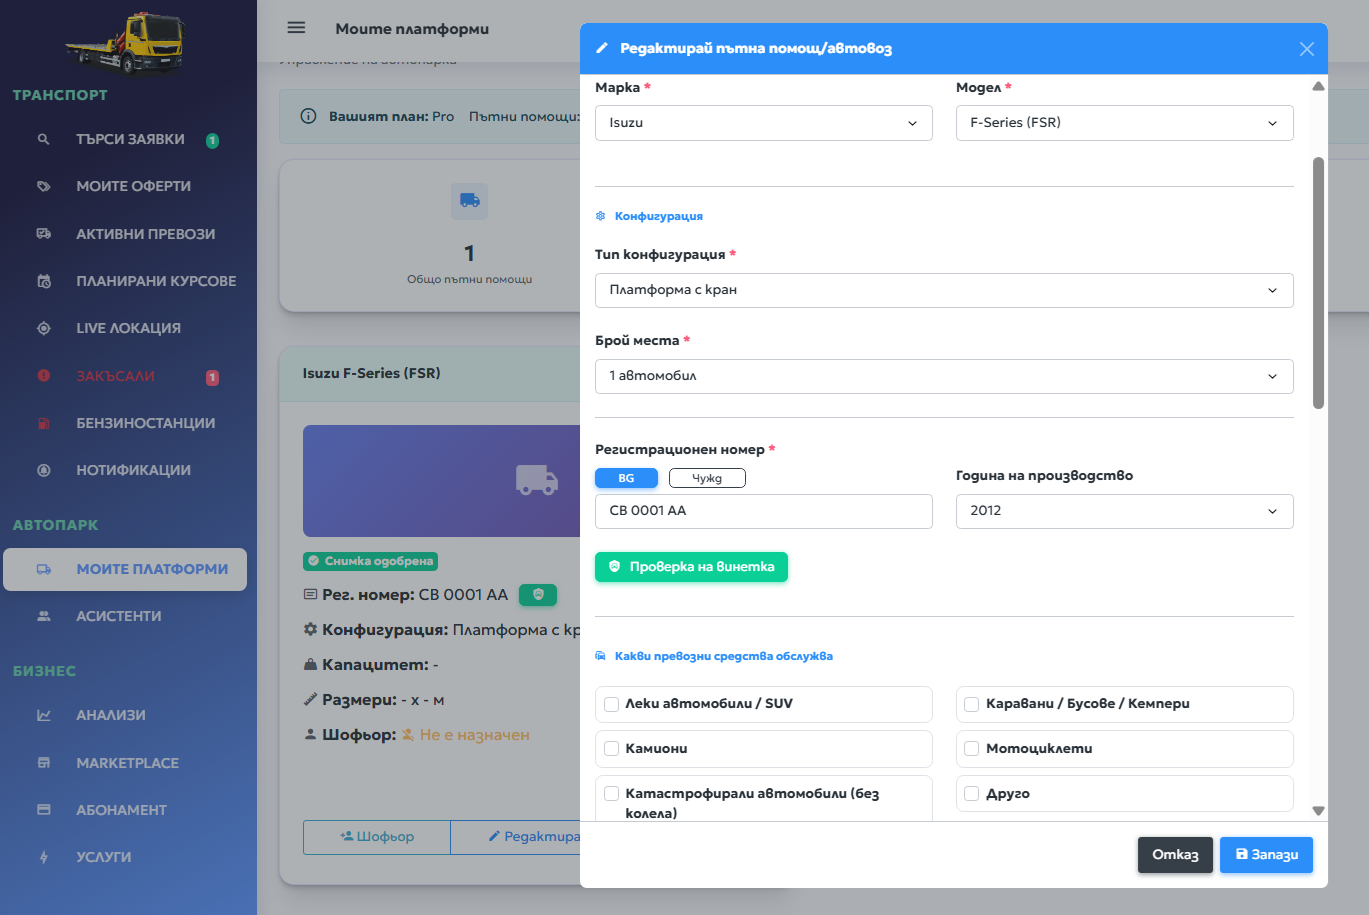
Task: Click the Отказ button
Action: (1175, 855)
